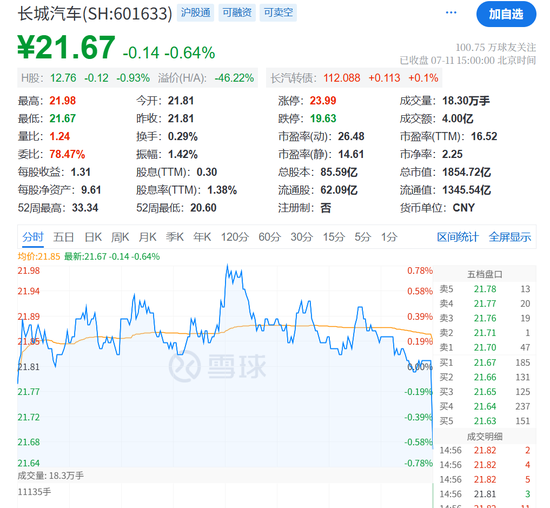The height and width of the screenshot is (508, 550).
Task: Select the 60分 interval tab
Action: 269,237
